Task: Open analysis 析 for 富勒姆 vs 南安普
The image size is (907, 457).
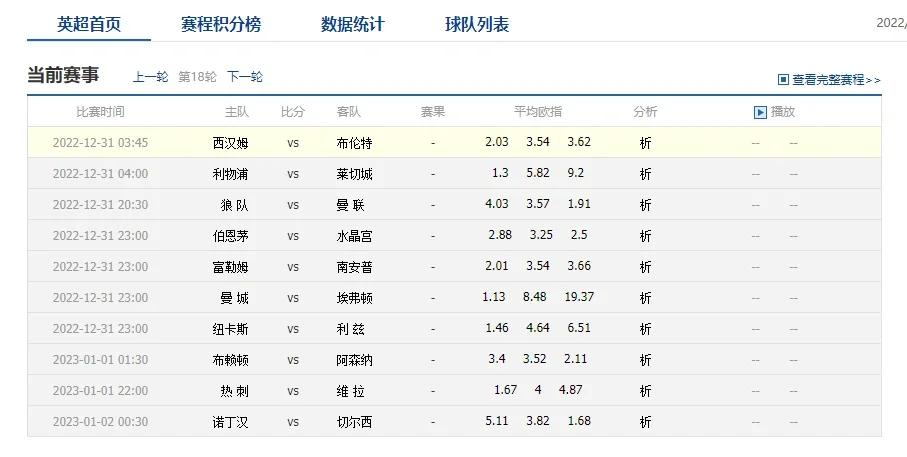Action: [646, 267]
